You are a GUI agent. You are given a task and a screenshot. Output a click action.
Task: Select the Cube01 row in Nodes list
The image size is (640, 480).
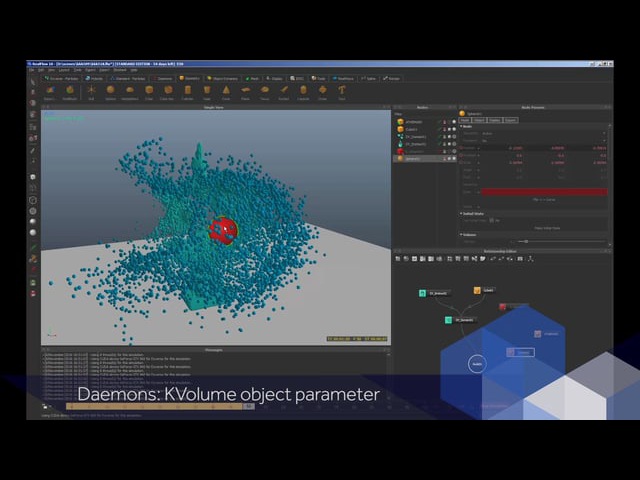tap(424, 129)
